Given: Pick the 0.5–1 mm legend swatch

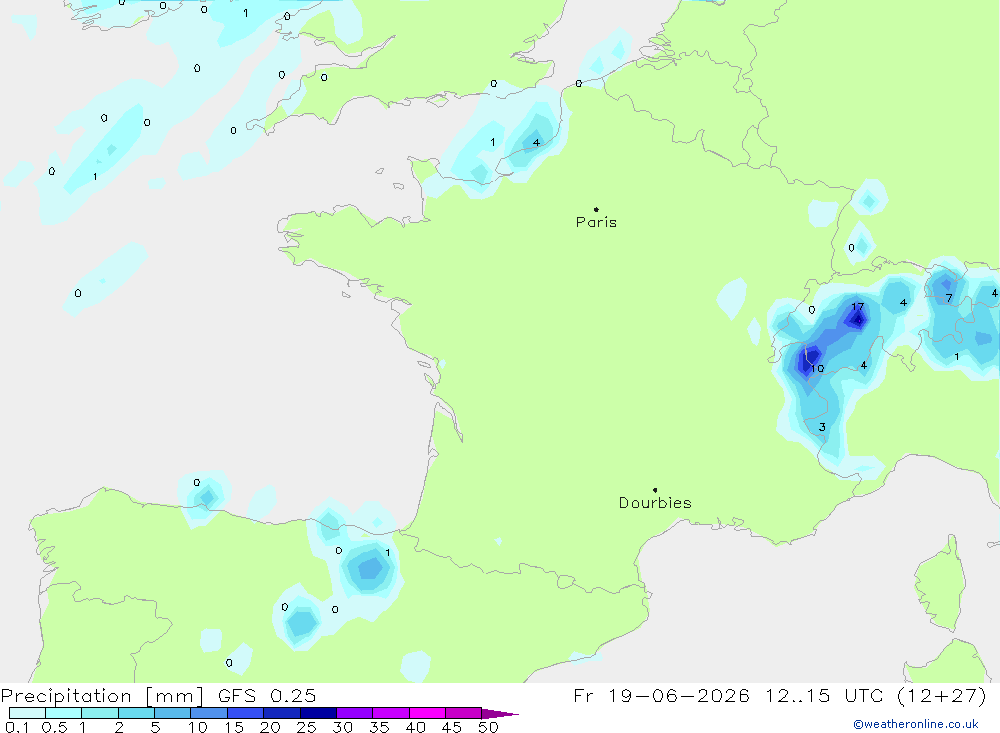Looking at the screenshot, I should [x=64, y=713].
